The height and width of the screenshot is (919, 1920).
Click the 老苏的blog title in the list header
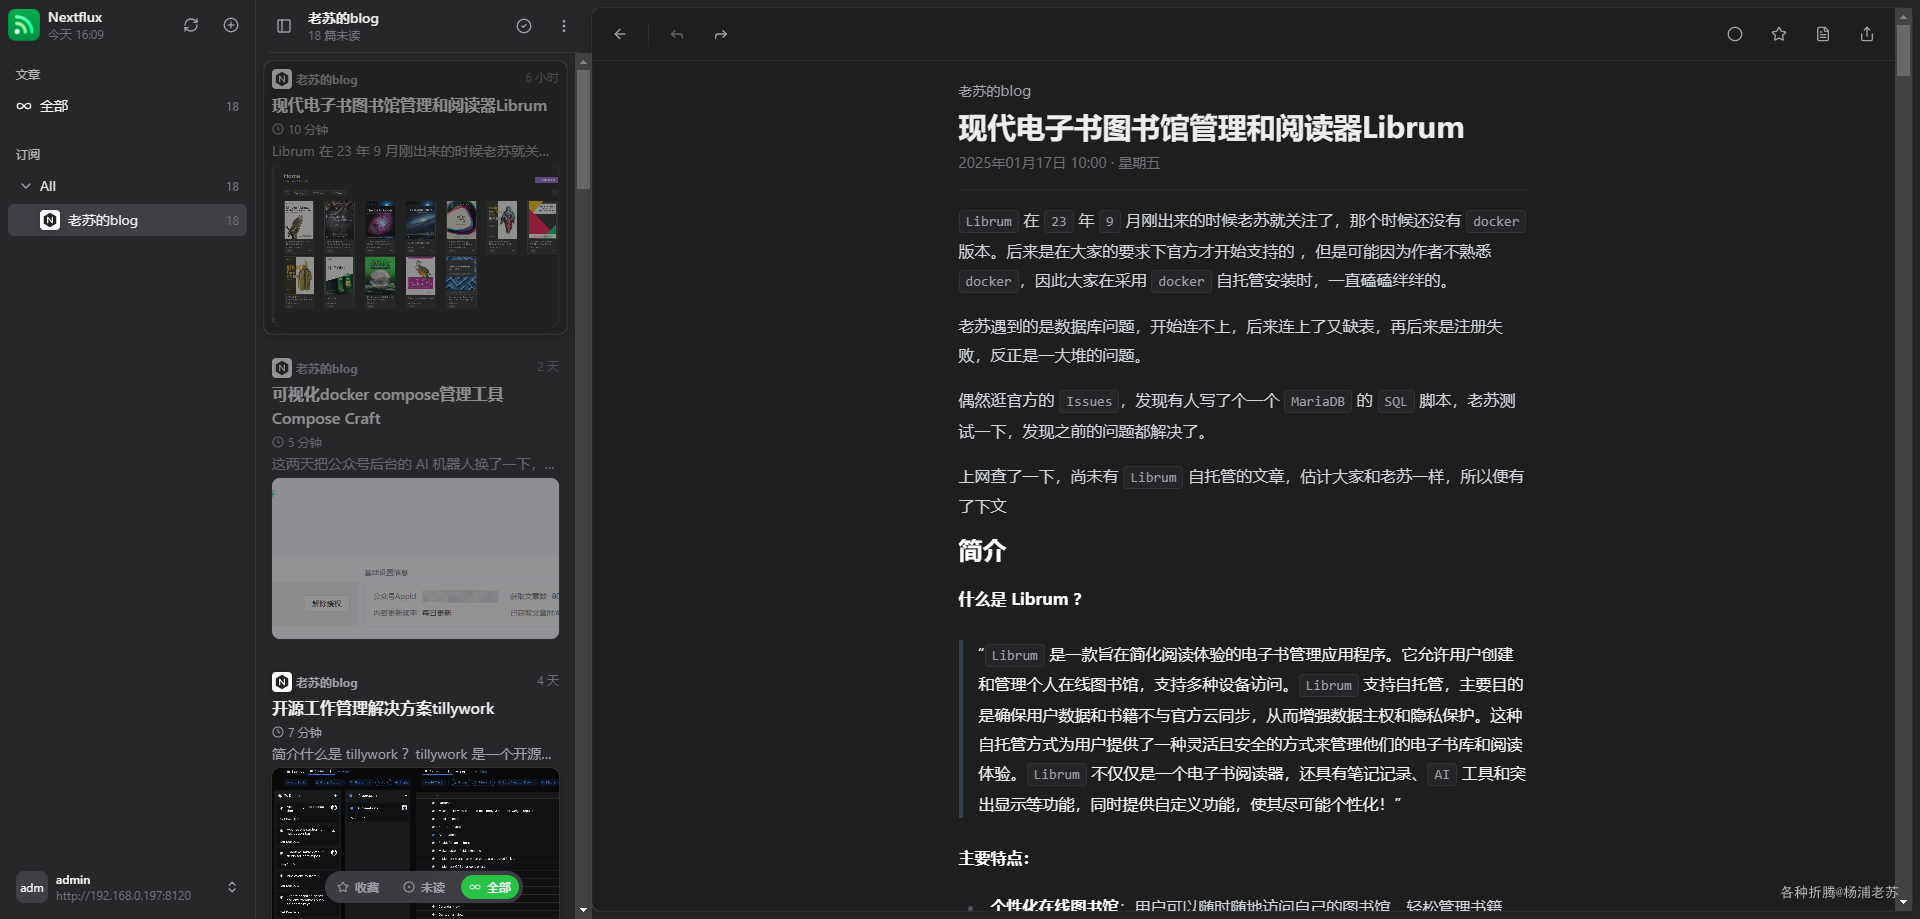343,18
